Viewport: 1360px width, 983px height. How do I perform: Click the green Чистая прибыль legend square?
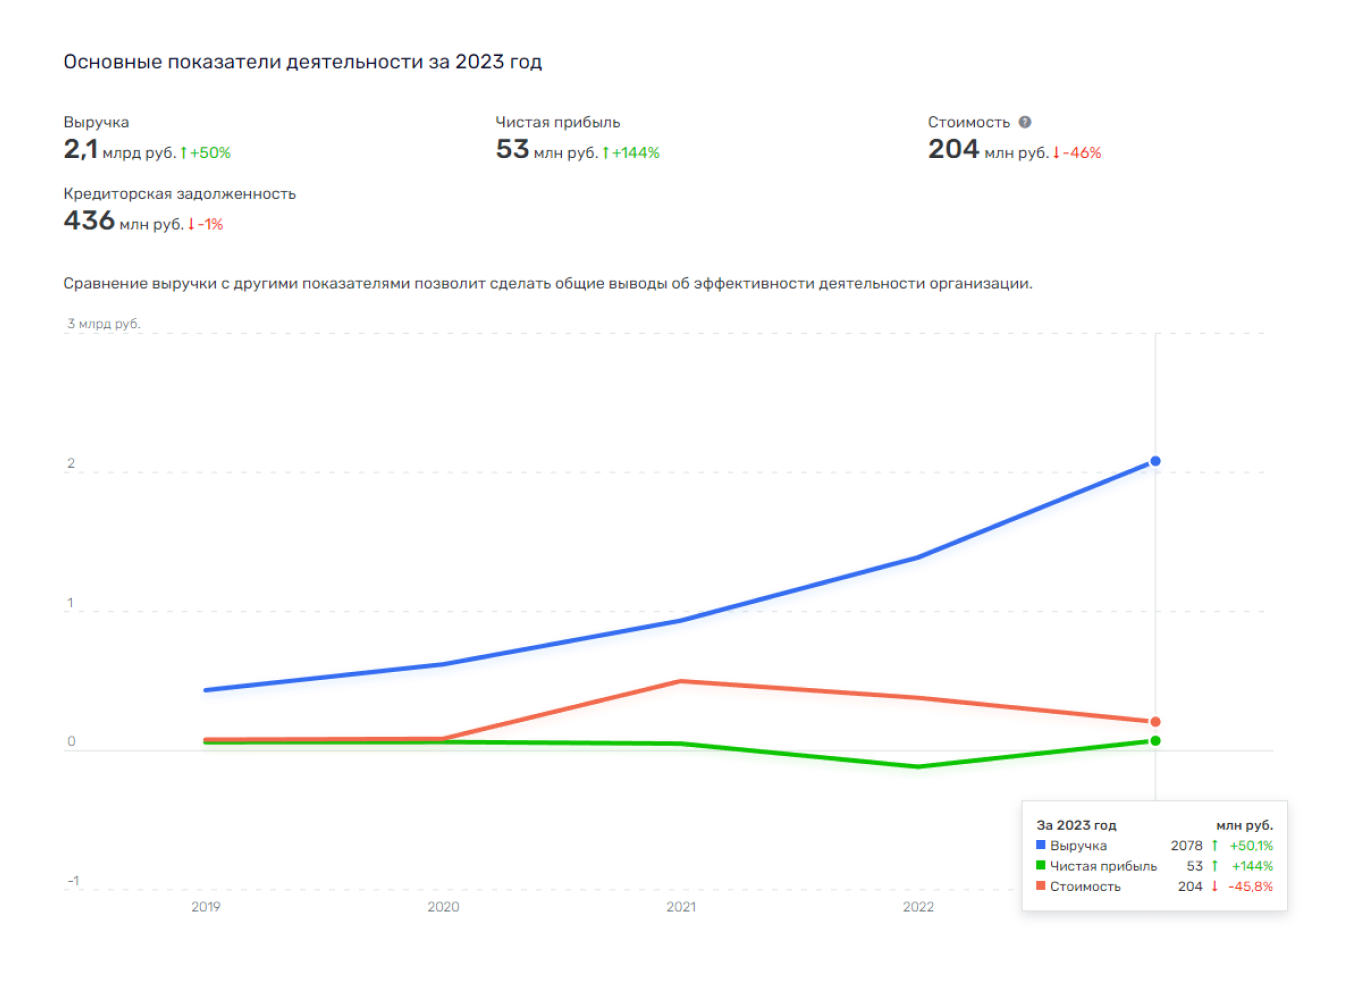coord(1041,866)
